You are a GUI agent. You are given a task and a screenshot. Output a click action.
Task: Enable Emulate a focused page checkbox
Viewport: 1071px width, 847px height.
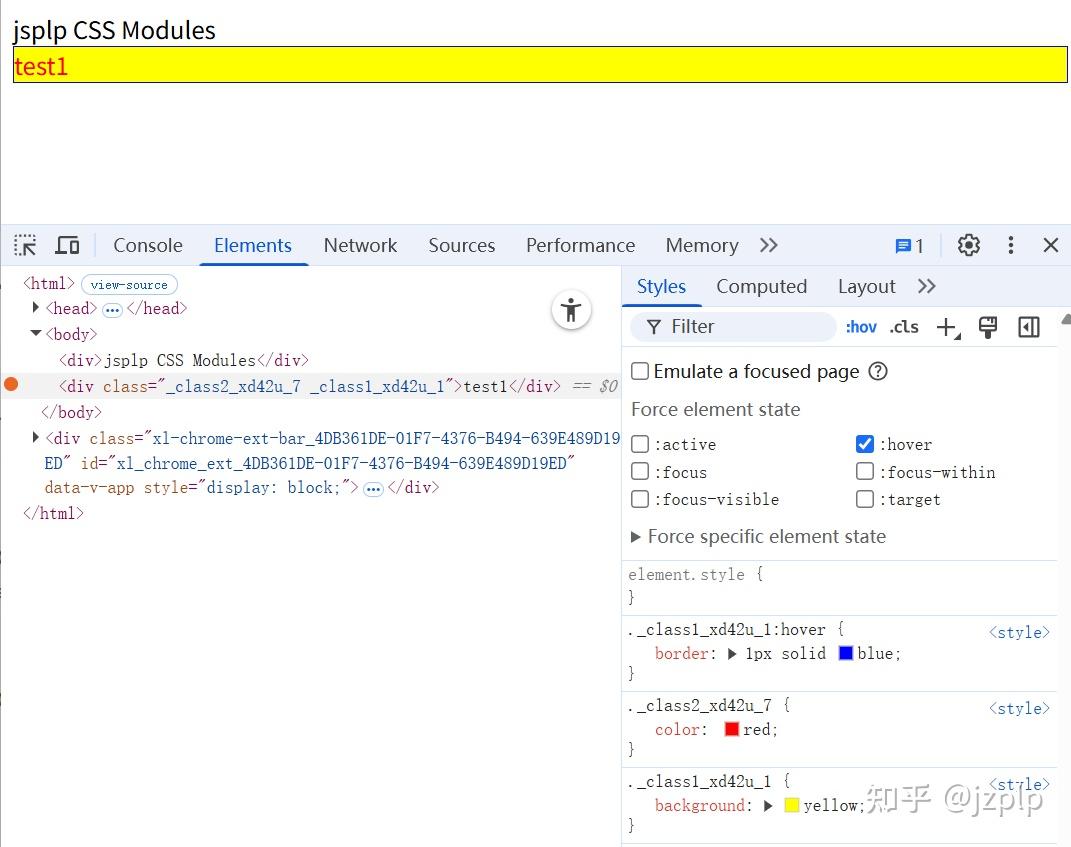(x=640, y=371)
